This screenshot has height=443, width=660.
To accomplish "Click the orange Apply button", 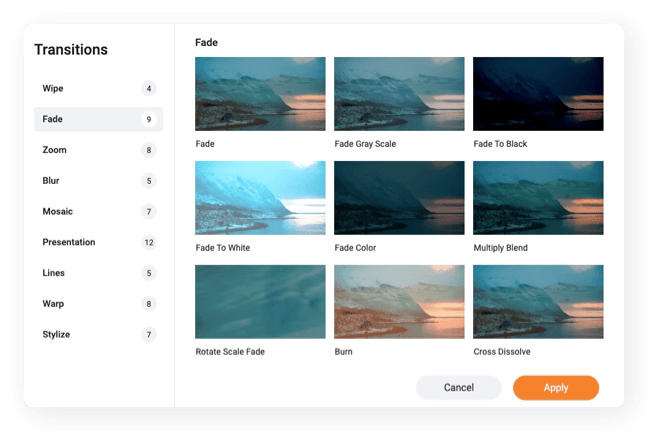I will (556, 387).
